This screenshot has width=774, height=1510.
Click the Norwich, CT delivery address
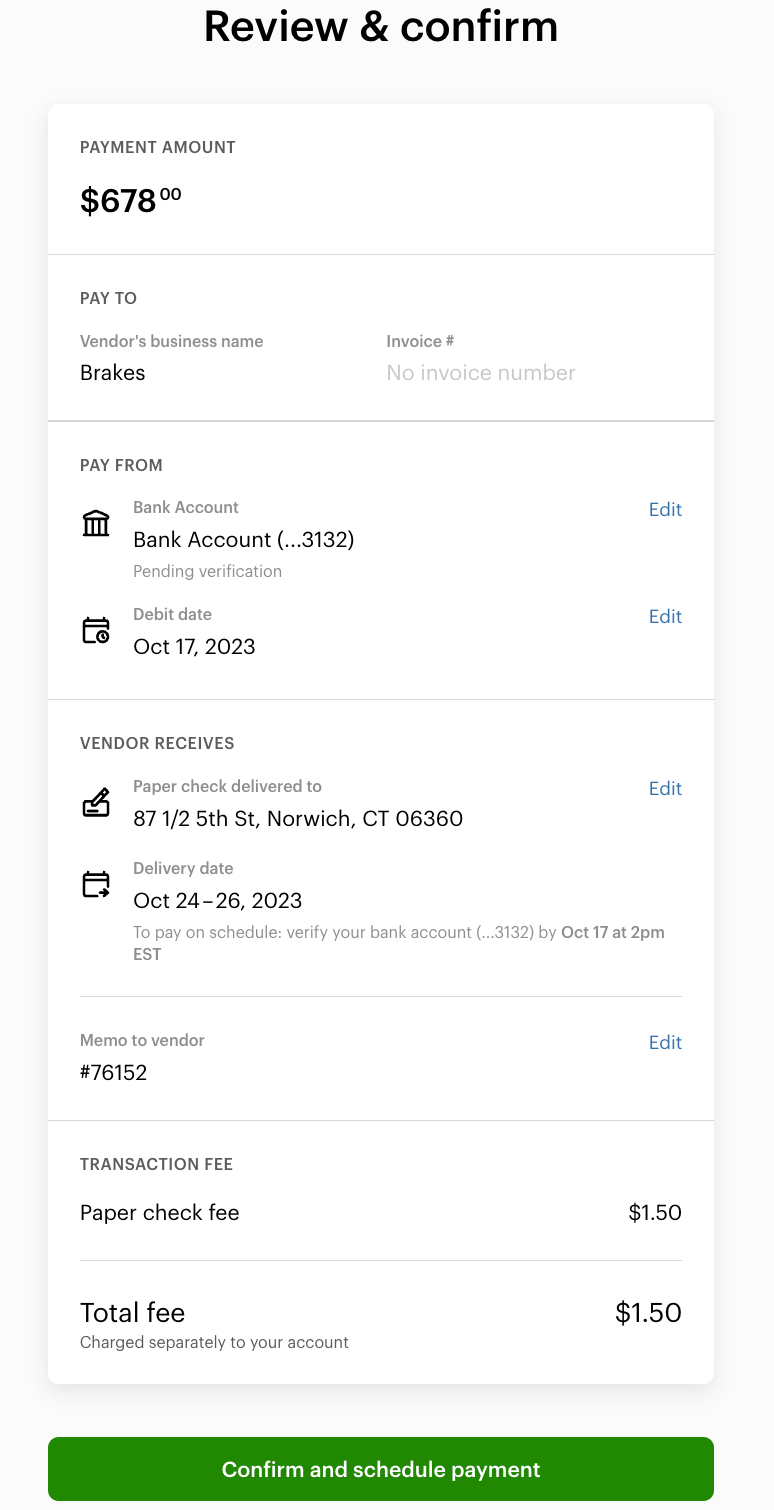[298, 819]
